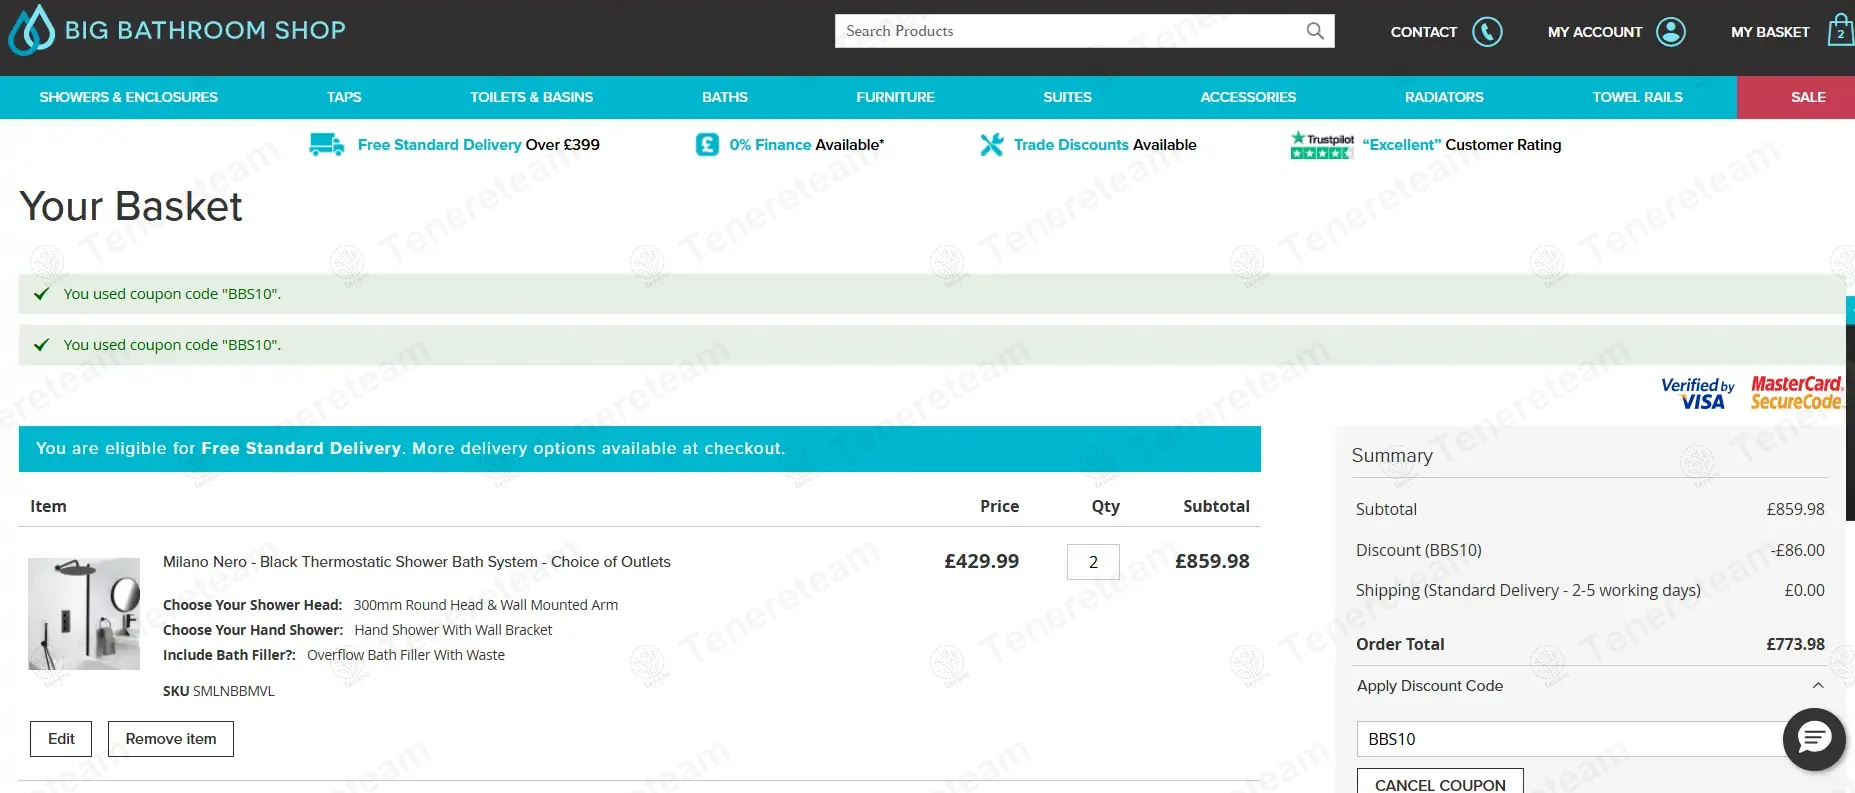1855x793 pixels.
Task: Click the Contact link in header
Action: (x=1423, y=32)
